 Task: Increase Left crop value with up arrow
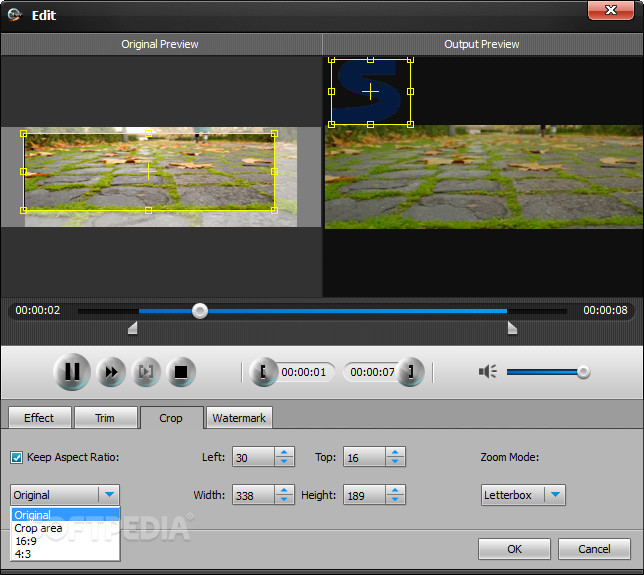point(284,452)
